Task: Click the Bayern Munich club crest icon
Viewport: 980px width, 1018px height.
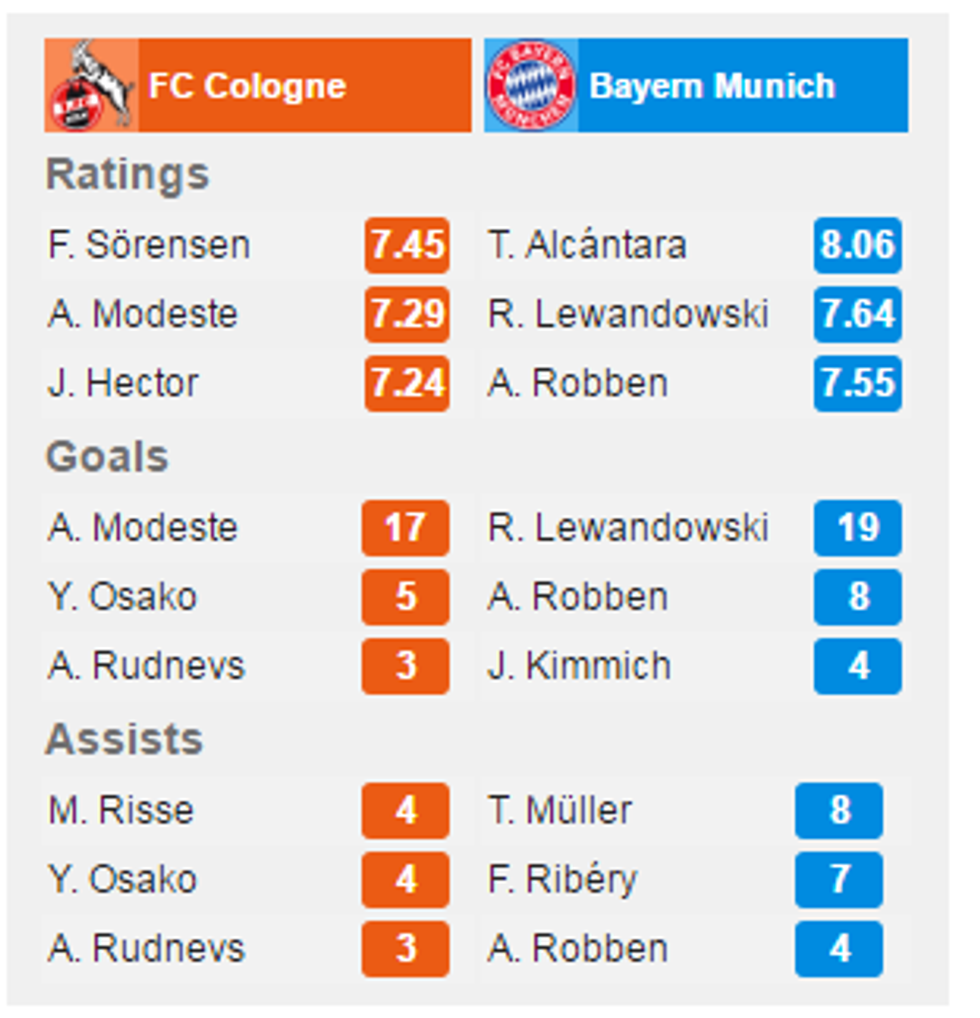Action: click(529, 85)
